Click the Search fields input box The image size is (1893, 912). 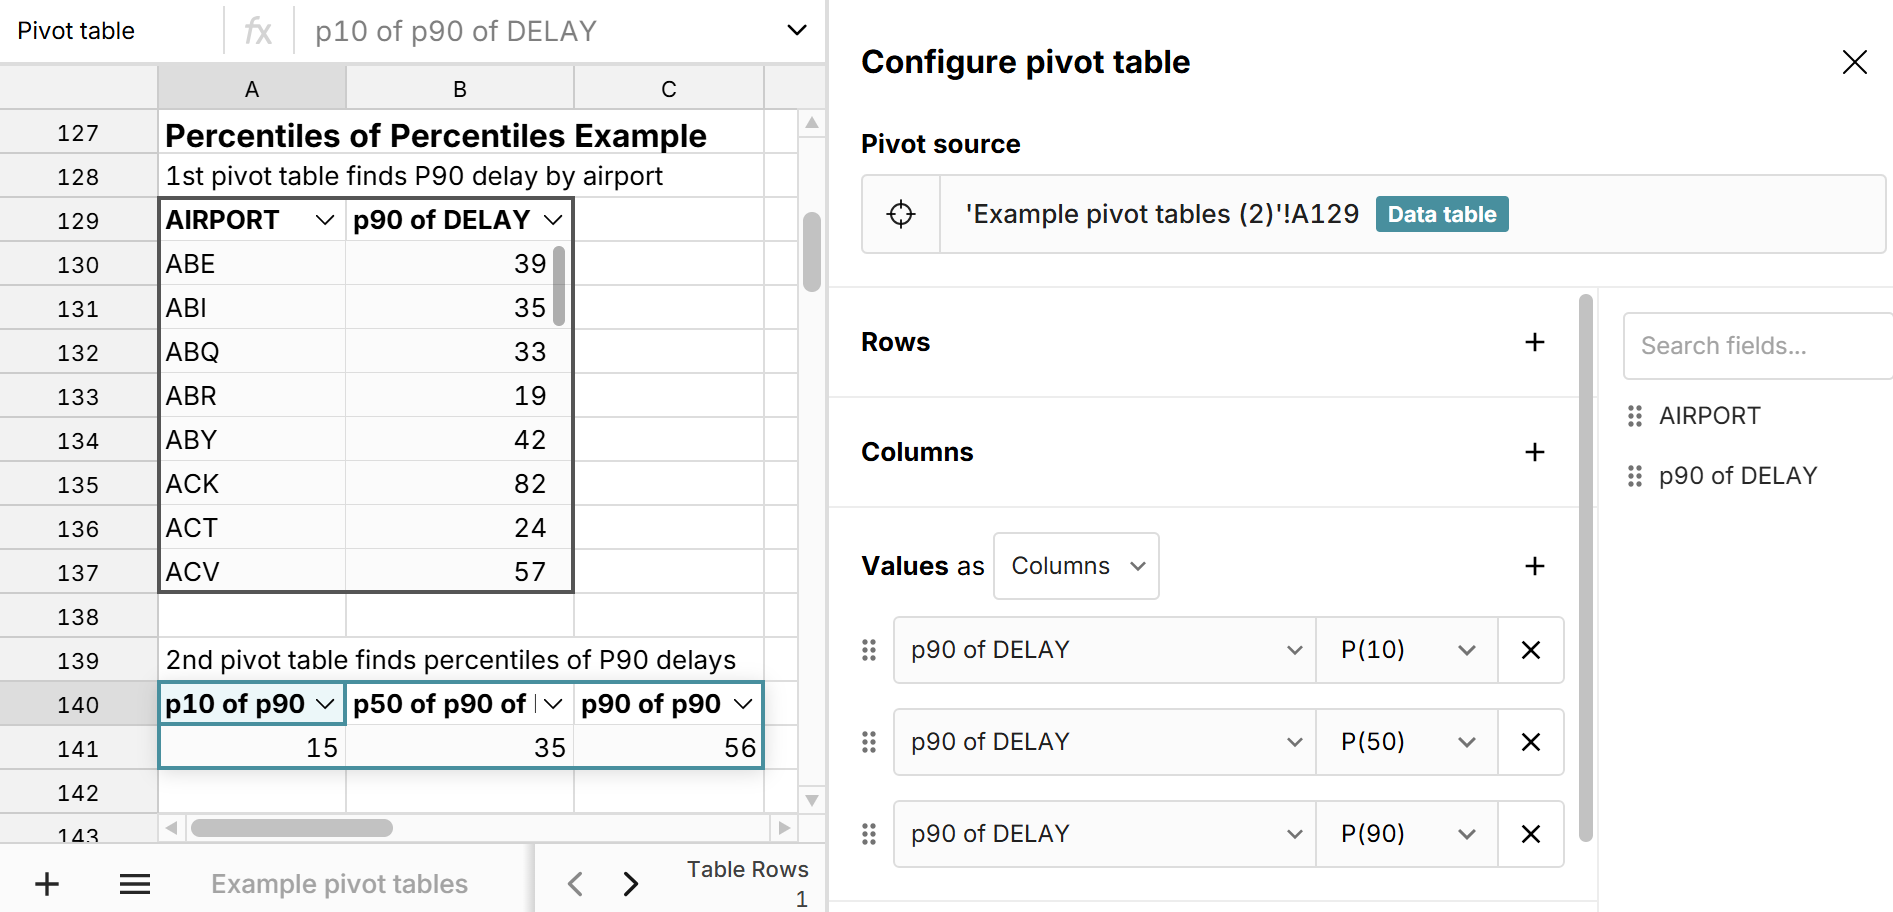click(x=1756, y=346)
